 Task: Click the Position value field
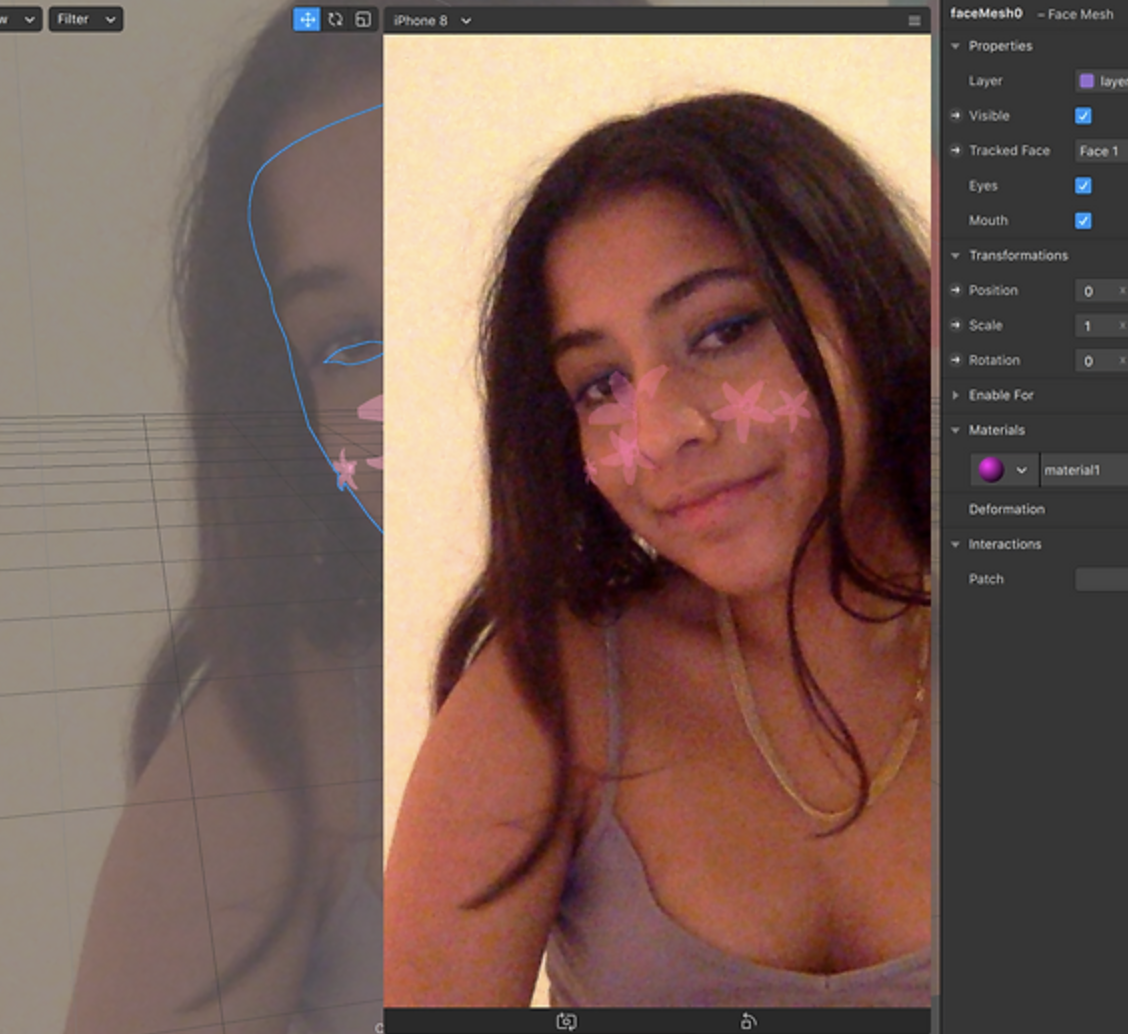click(x=1101, y=291)
